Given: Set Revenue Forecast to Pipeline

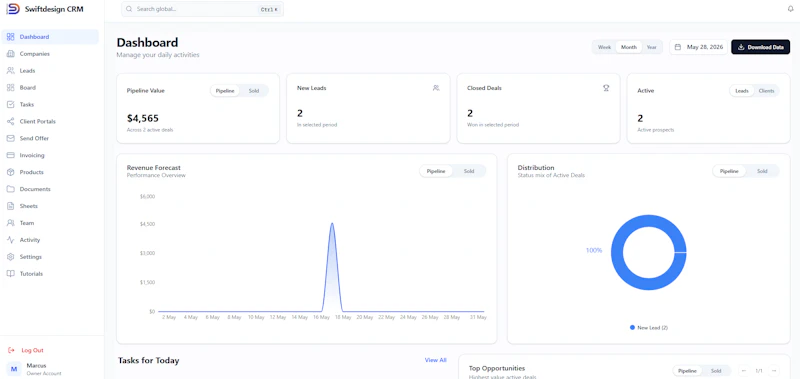Looking at the screenshot, I should [x=436, y=171].
